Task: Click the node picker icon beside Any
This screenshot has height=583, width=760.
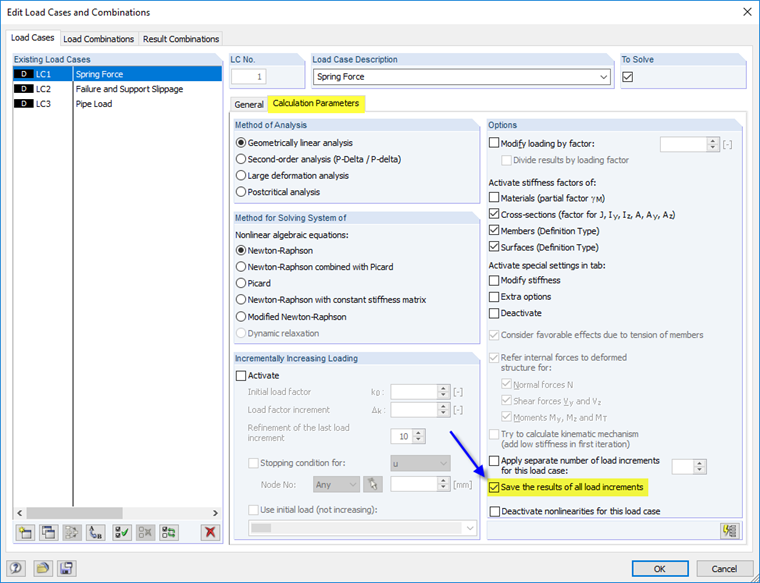Action: pyautogui.click(x=373, y=484)
